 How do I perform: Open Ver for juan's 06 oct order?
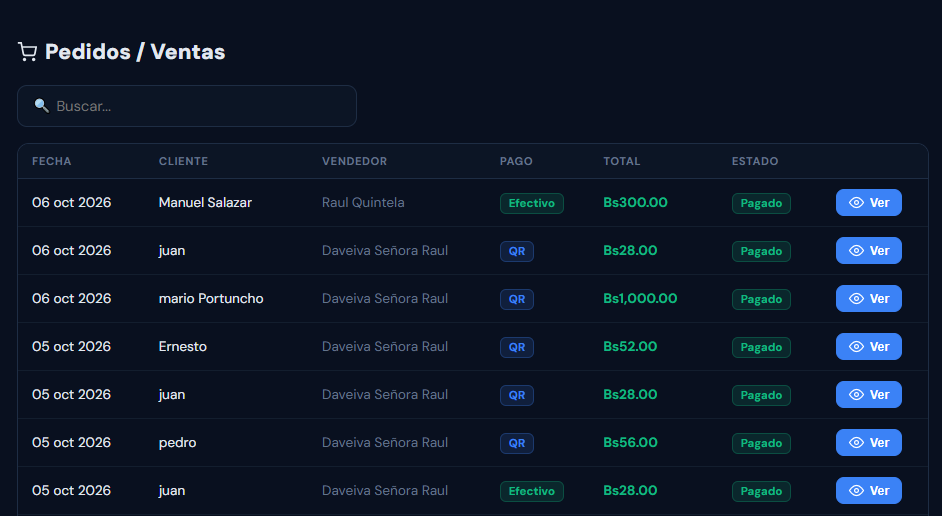[x=869, y=250]
